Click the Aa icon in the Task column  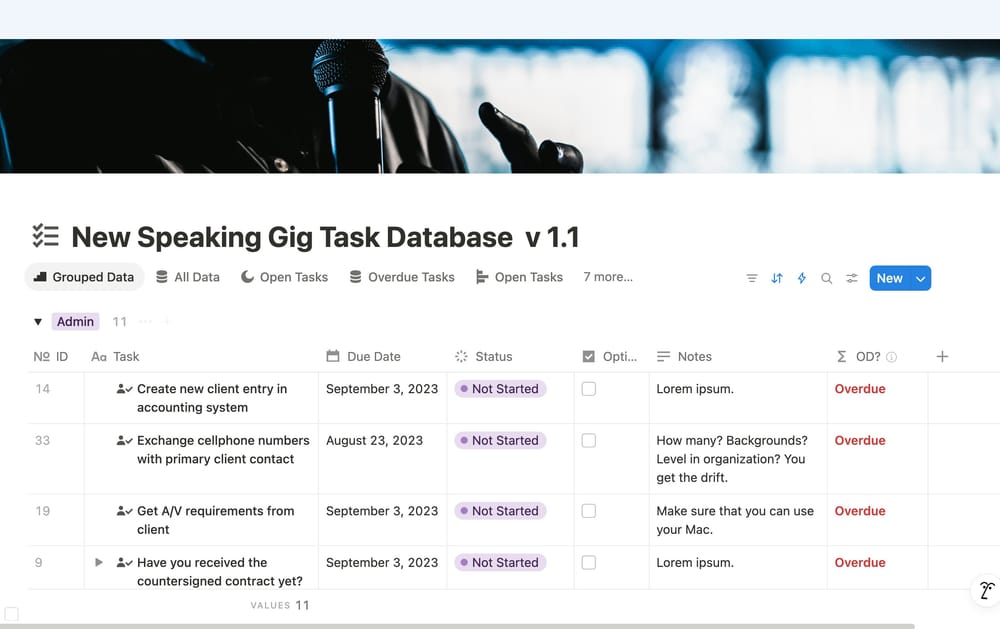[x=100, y=356]
